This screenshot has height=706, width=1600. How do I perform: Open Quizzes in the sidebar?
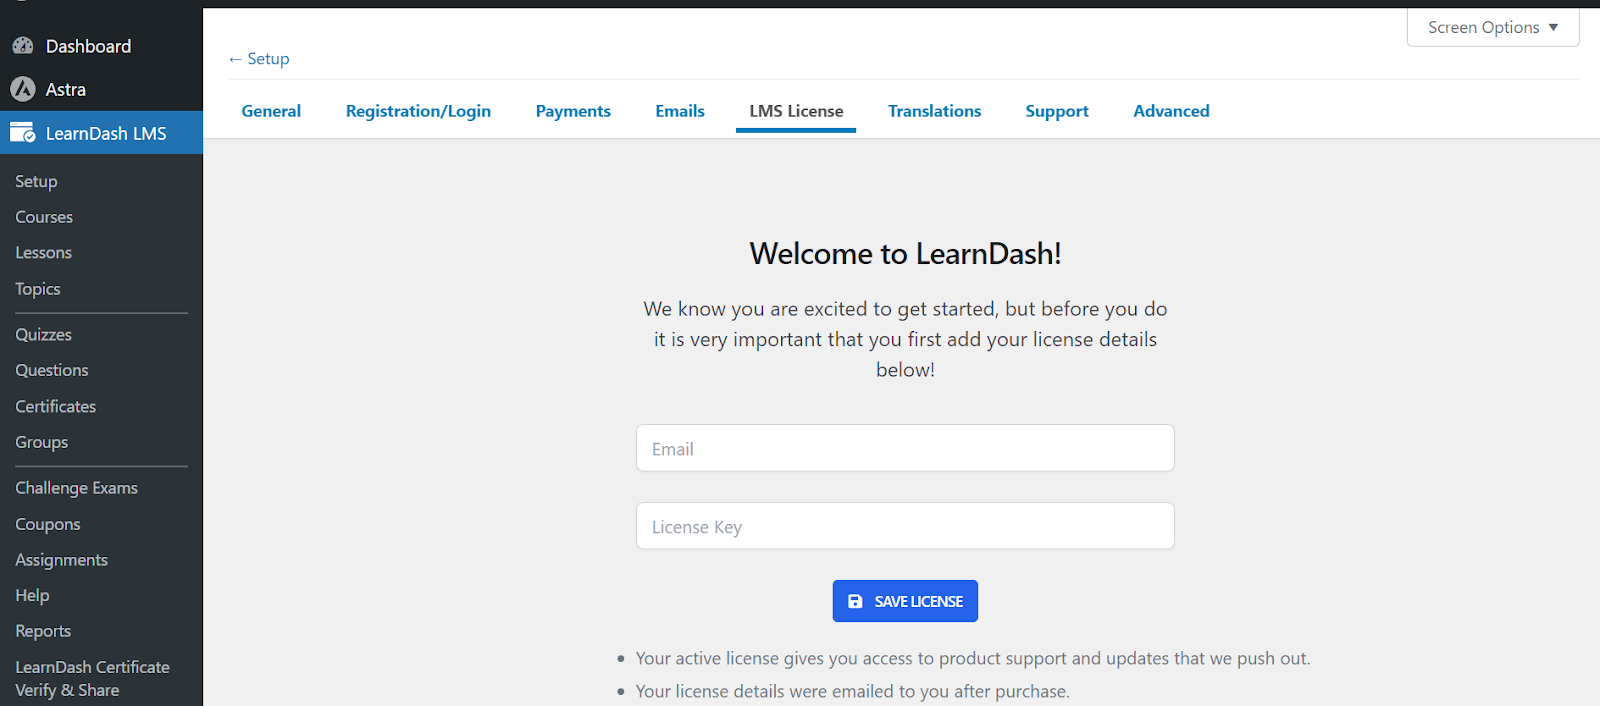[43, 335]
